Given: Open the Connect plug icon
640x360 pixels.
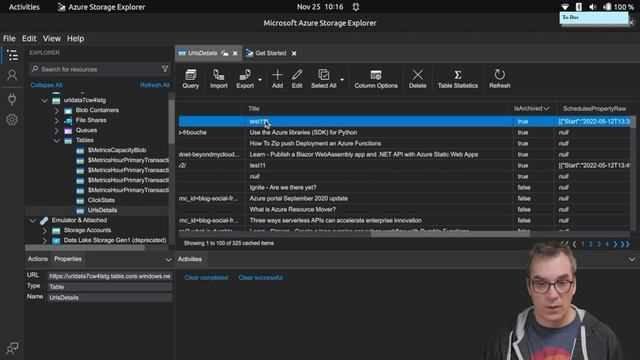Looking at the screenshot, I should 12,98.
